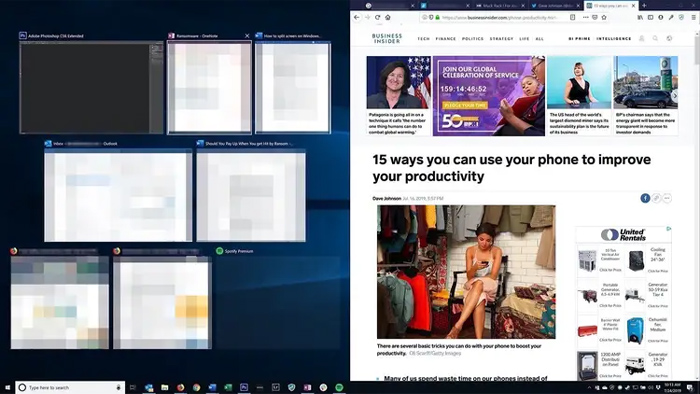Open the Firefox hamburger menu

point(693,17)
